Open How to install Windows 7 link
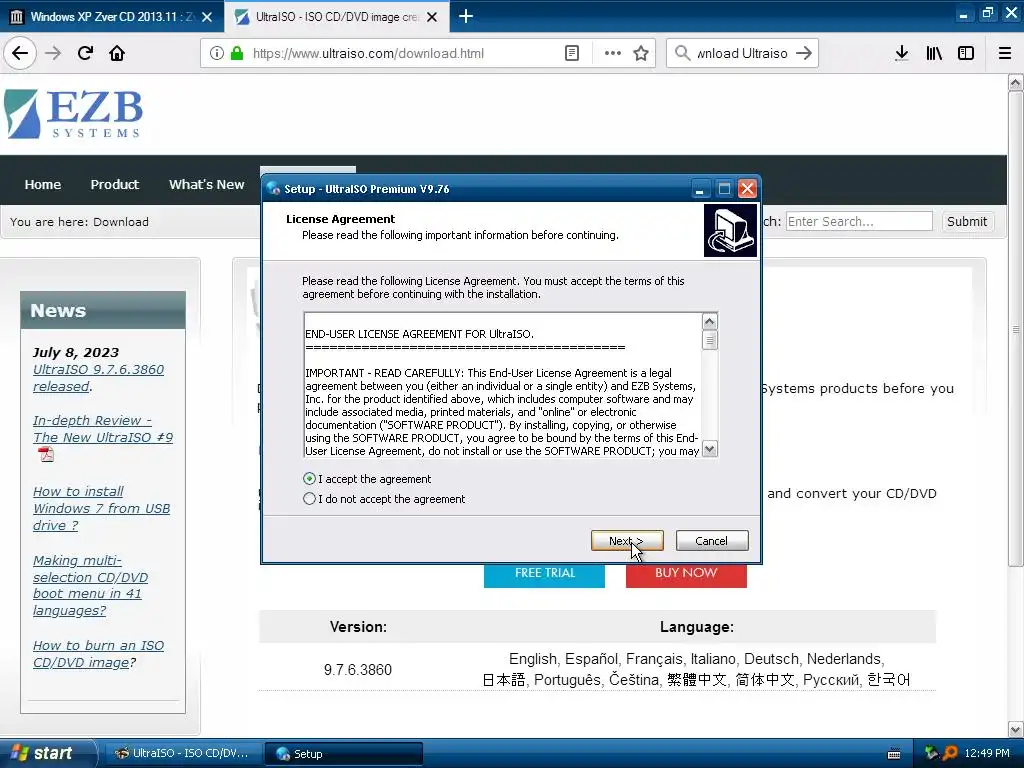Viewport: 1024px width, 768px height. (x=101, y=509)
